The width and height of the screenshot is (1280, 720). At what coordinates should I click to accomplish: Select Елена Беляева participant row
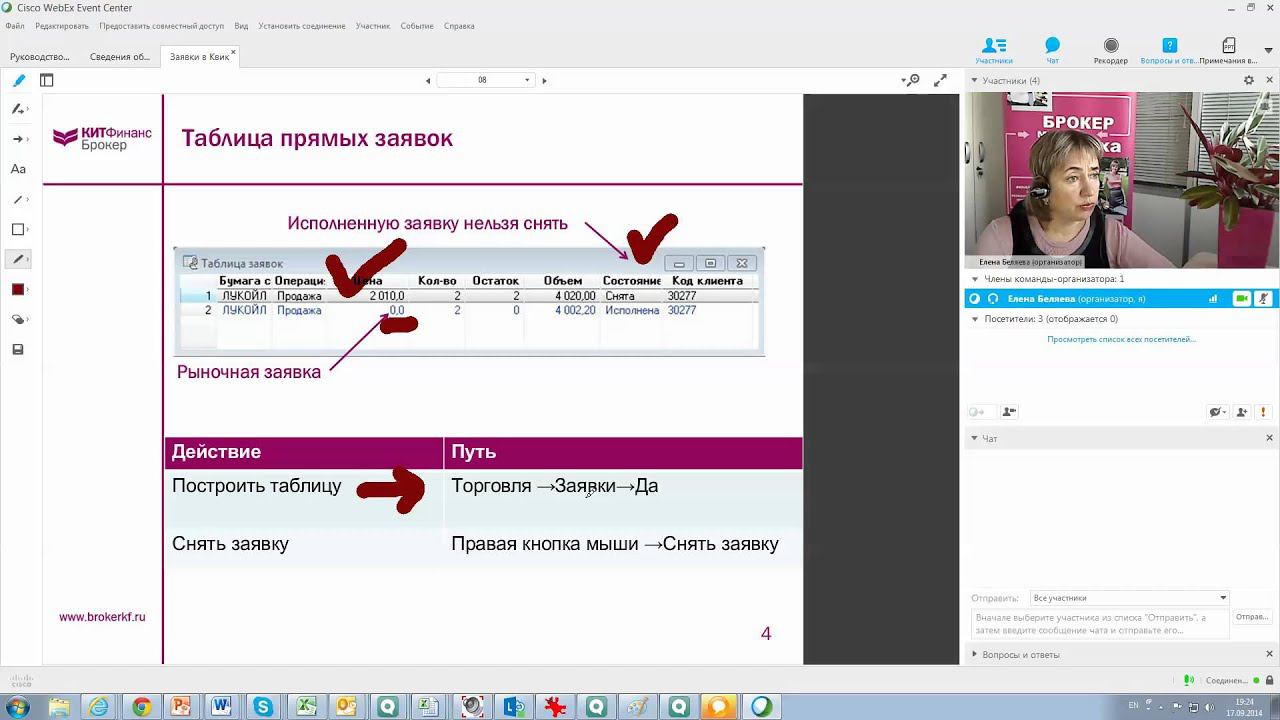pyautogui.click(x=1121, y=298)
